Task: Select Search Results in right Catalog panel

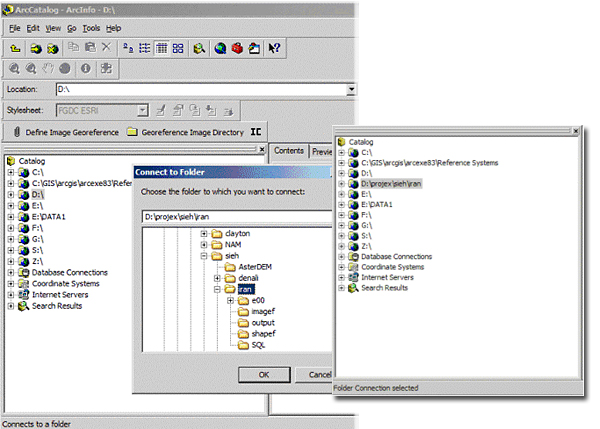Action: (385, 288)
